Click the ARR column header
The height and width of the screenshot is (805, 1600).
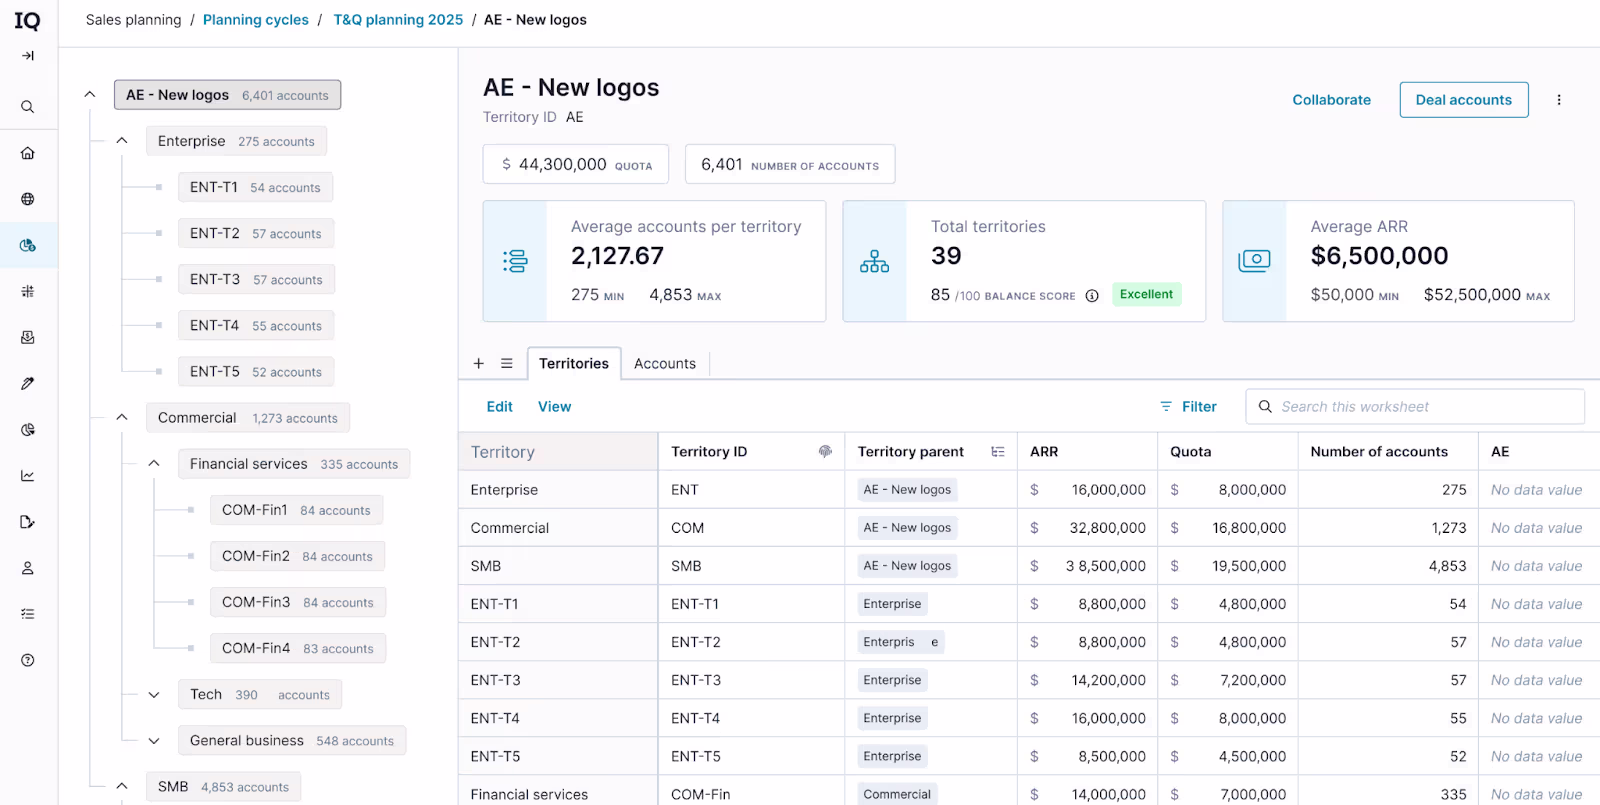[1087, 452]
